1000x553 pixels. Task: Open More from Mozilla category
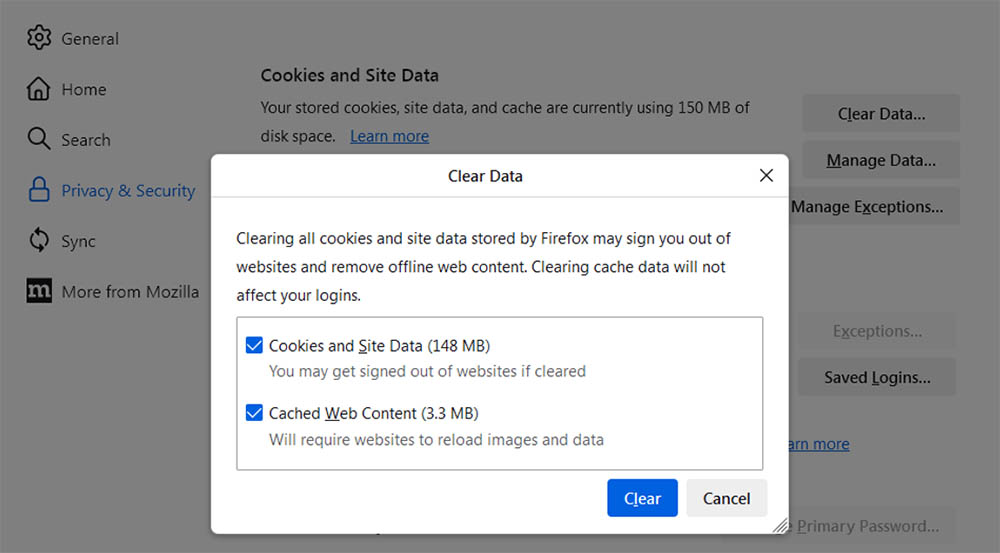tap(130, 292)
